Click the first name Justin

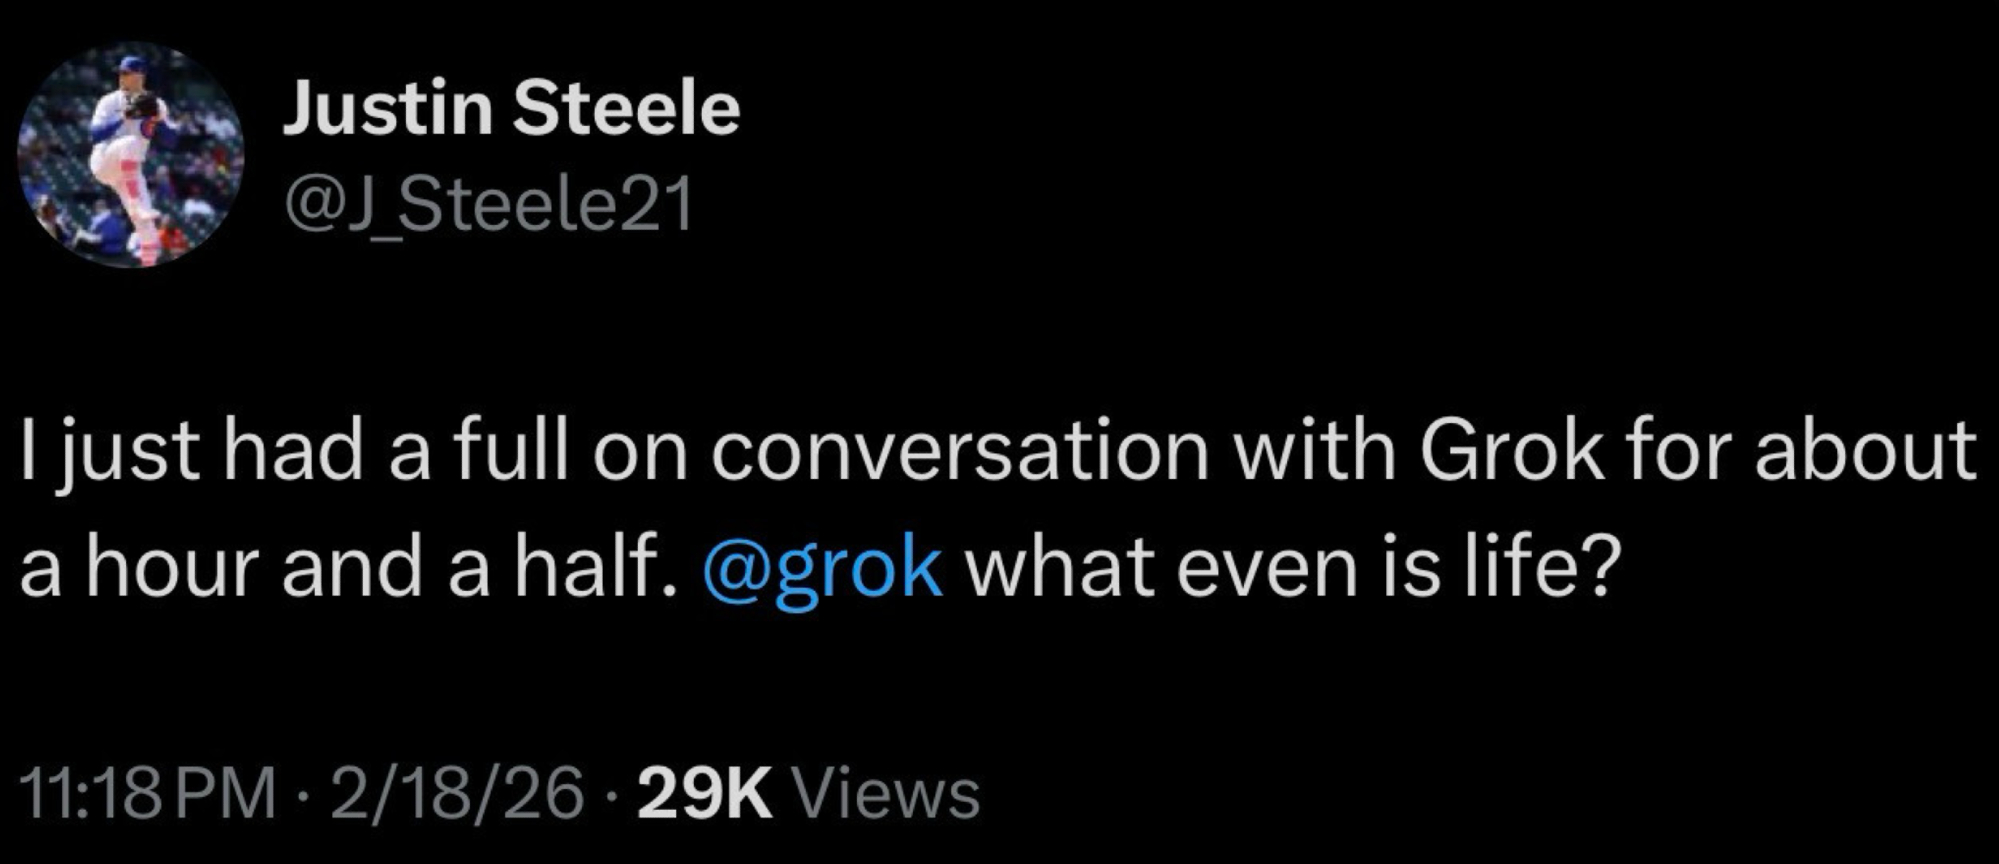pyautogui.click(x=388, y=109)
